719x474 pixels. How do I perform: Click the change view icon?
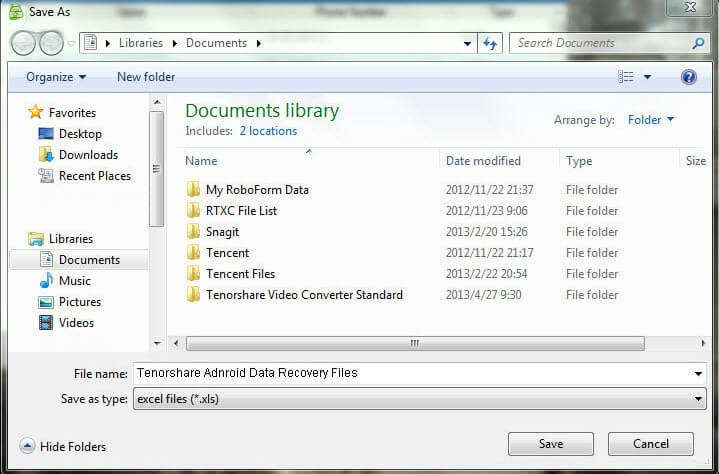[x=625, y=77]
